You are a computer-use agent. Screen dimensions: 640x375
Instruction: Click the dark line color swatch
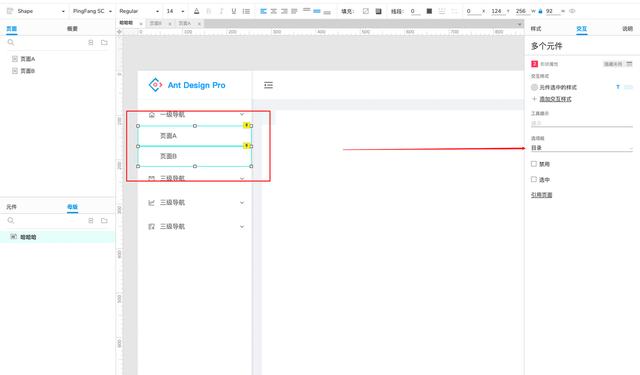(x=429, y=11)
